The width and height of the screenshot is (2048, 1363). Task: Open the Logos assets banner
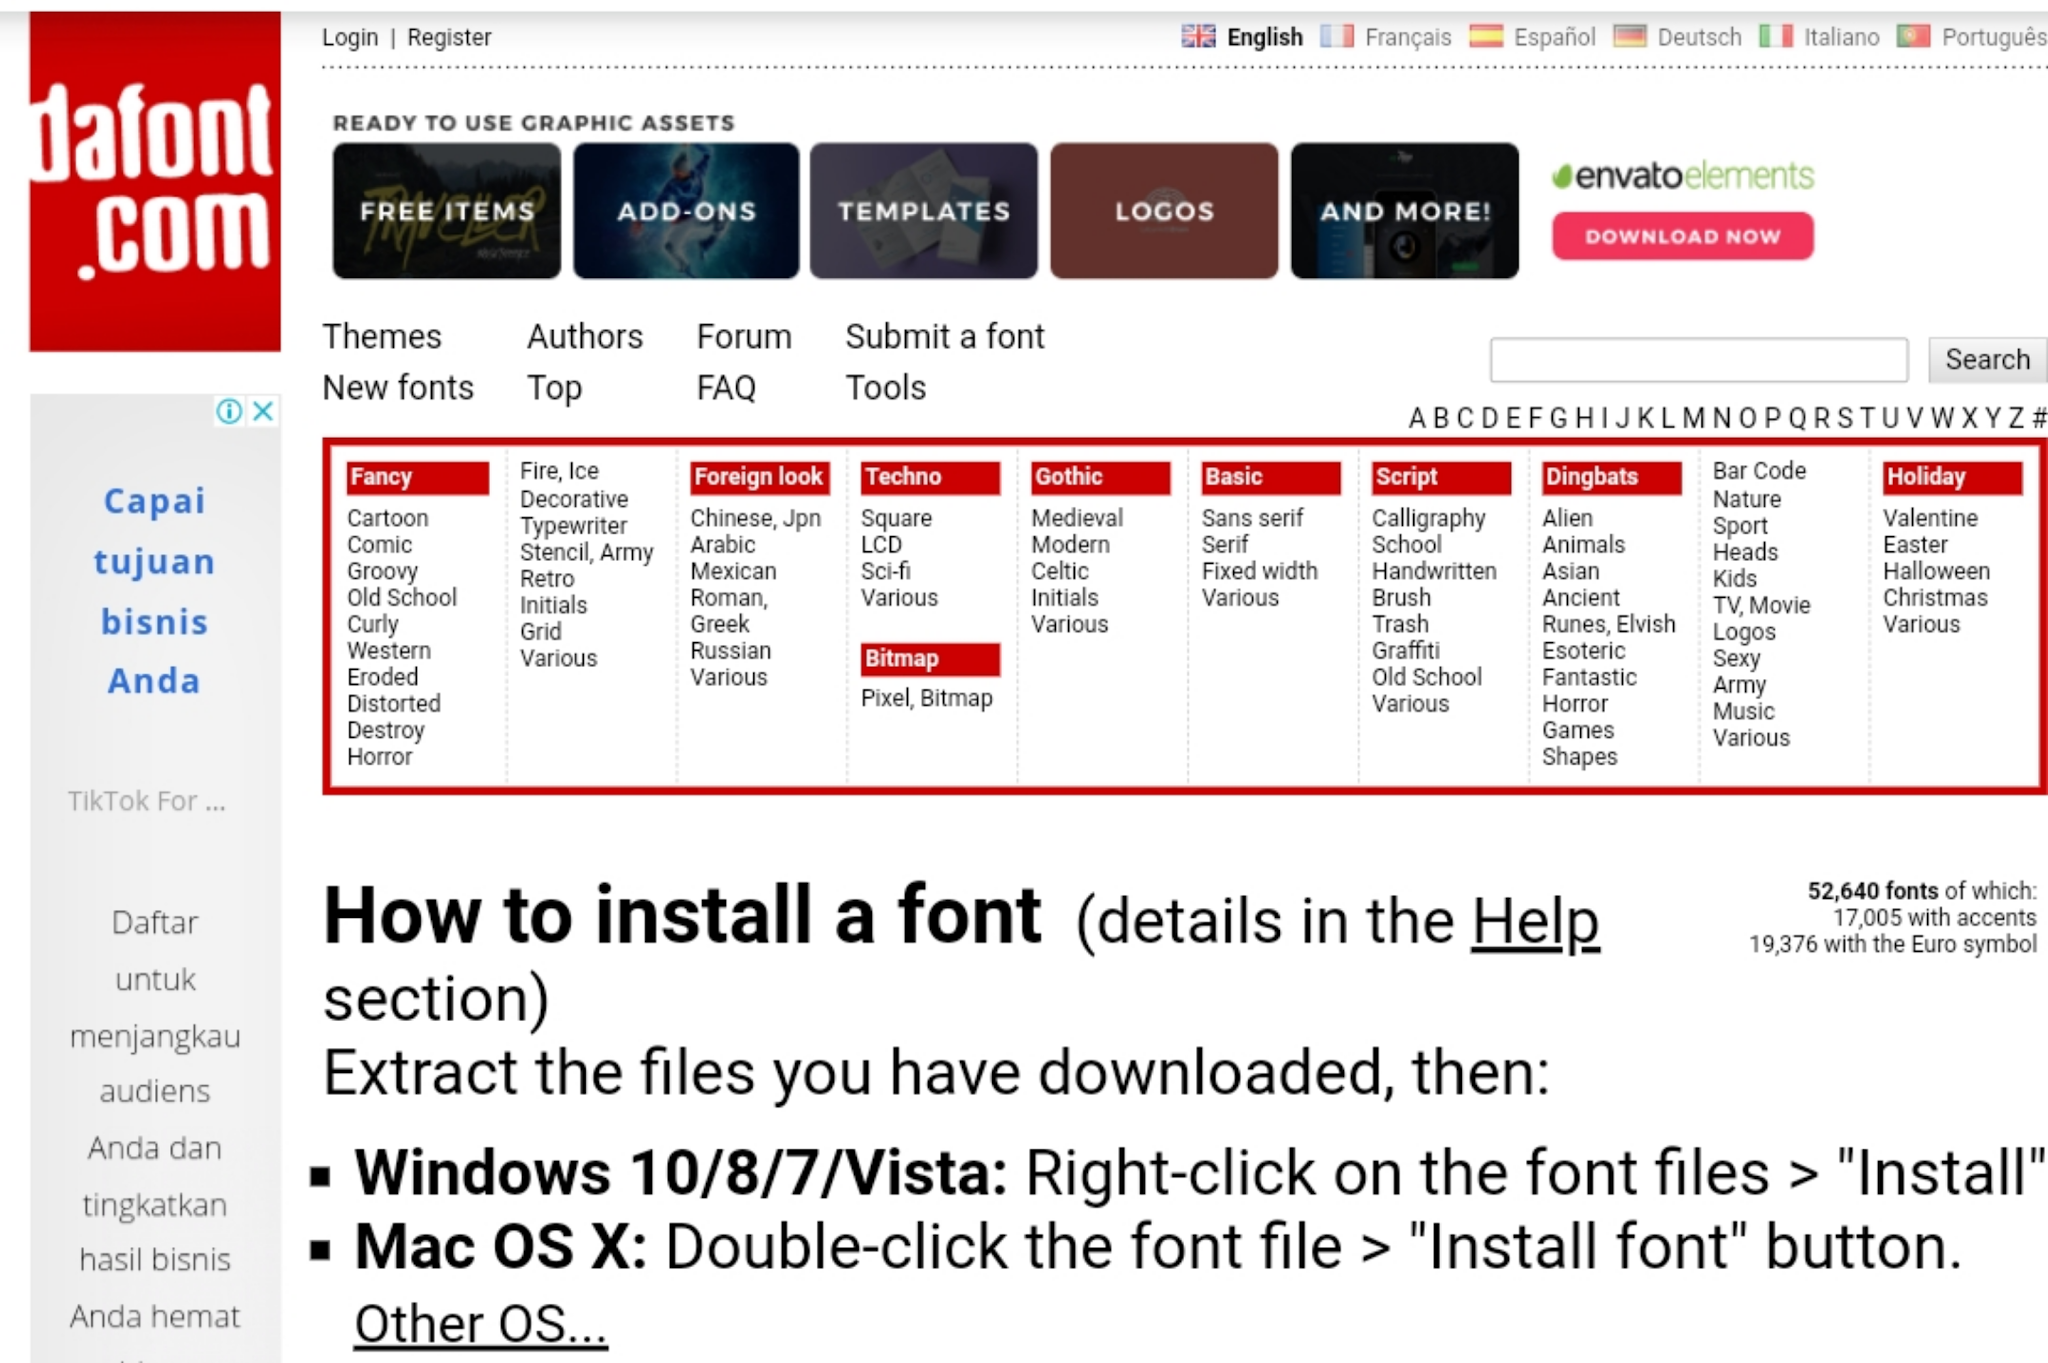(x=1163, y=211)
